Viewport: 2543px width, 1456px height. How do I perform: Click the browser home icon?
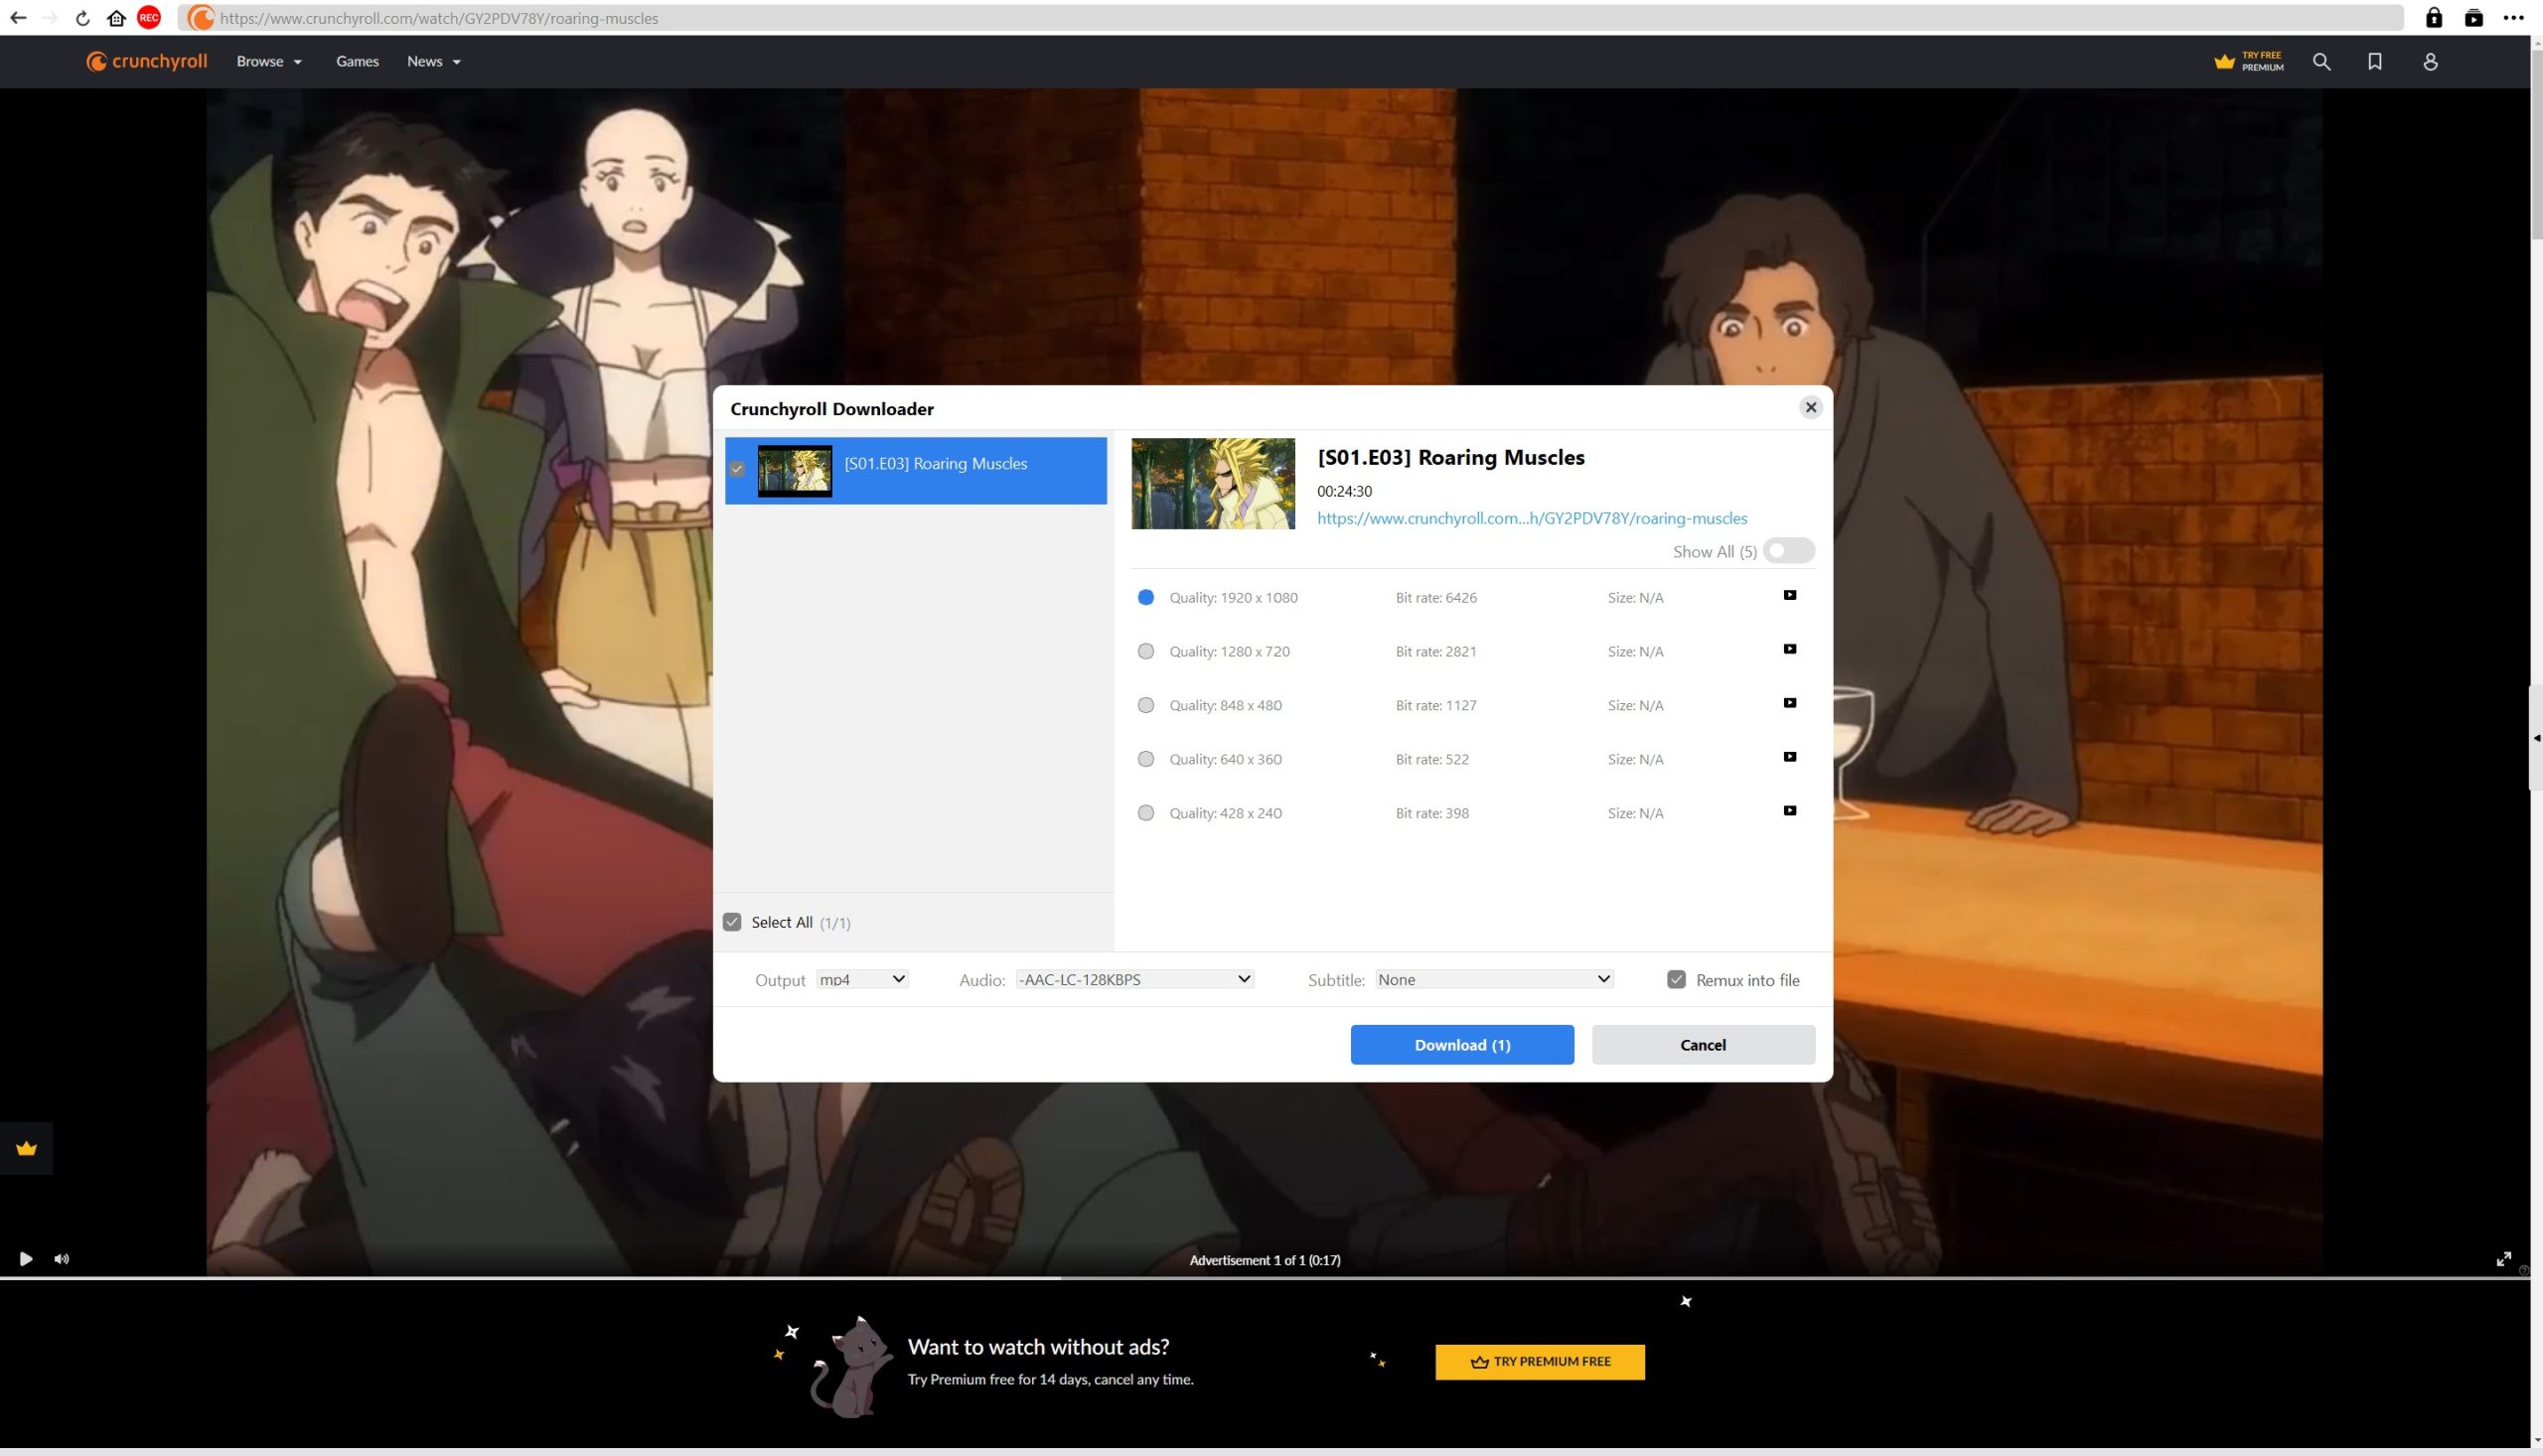(116, 18)
